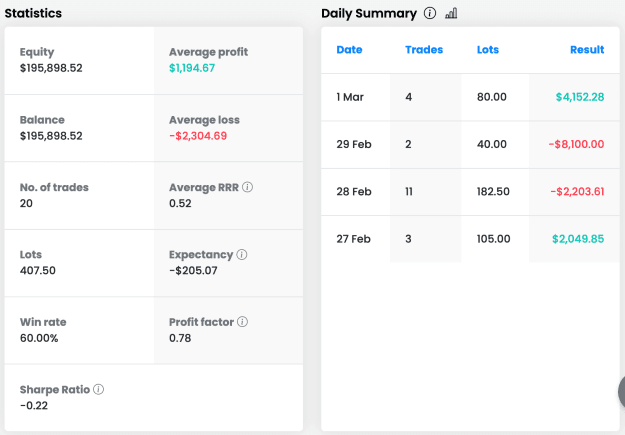Open the Daily Summary info icon
The height and width of the screenshot is (435, 625).
(430, 13)
